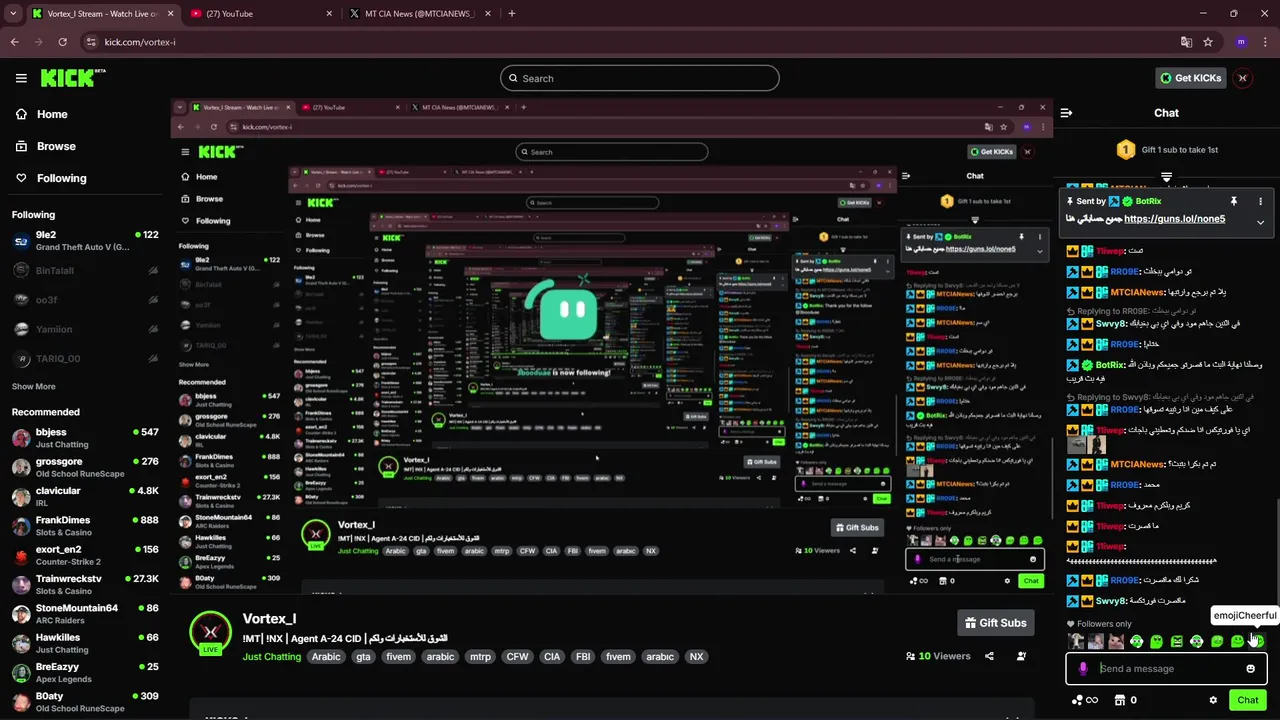Insert the emojiCheerful emote
Image resolution: width=1280 pixels, height=720 pixels.
[1257, 641]
